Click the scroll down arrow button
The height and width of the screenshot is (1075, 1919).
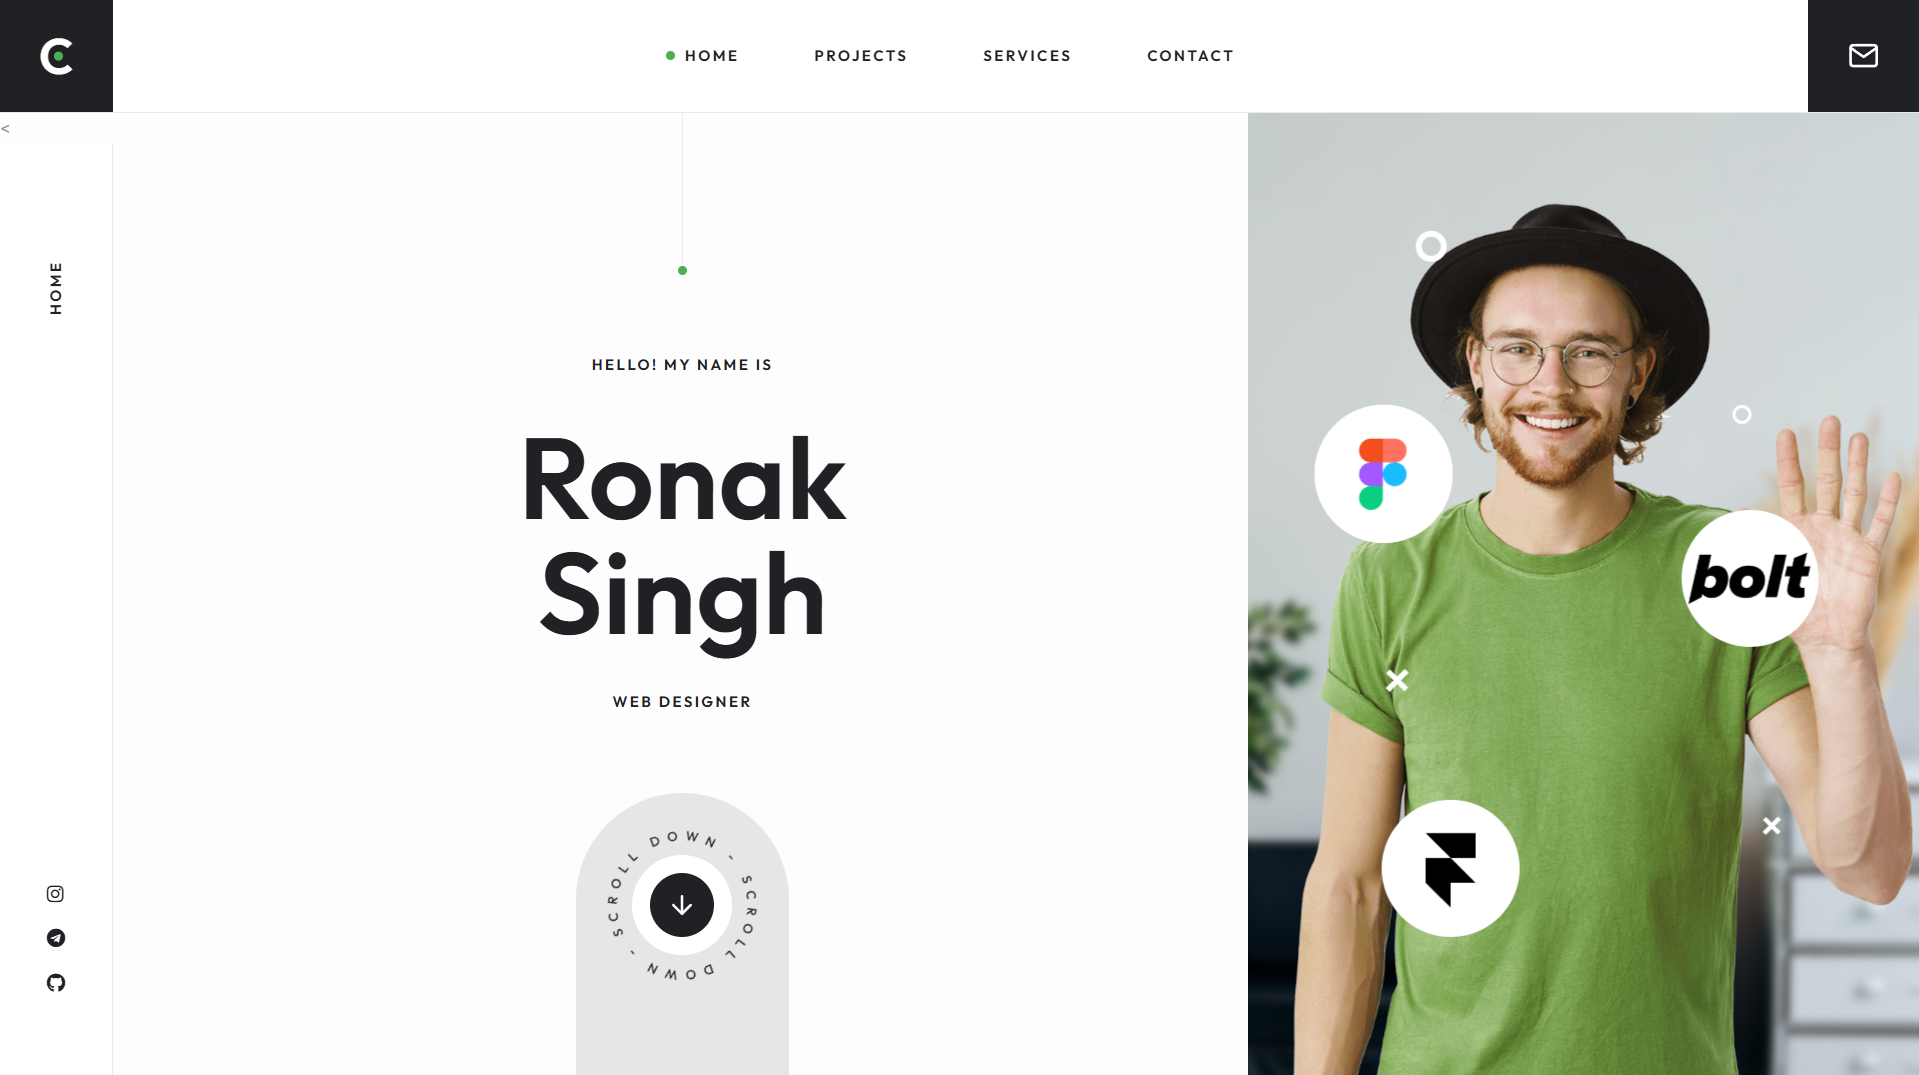tap(682, 905)
